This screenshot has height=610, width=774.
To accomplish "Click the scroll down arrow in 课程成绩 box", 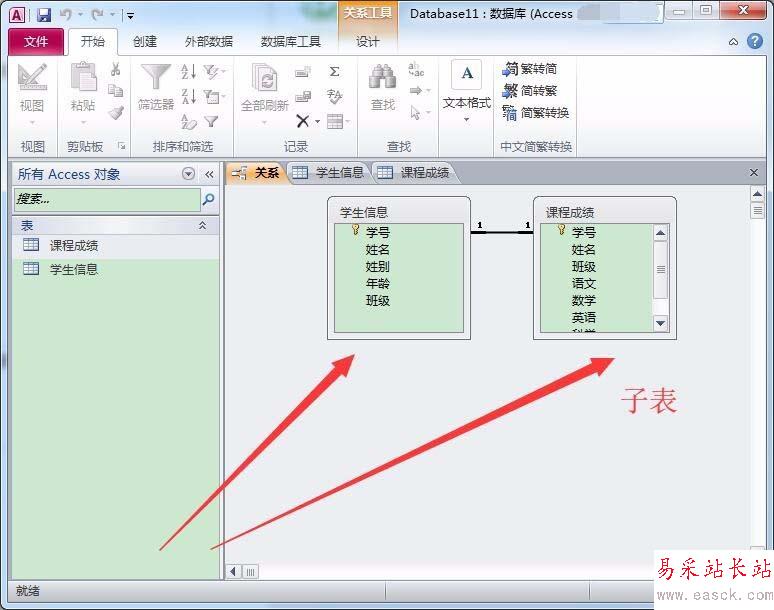I will point(660,324).
